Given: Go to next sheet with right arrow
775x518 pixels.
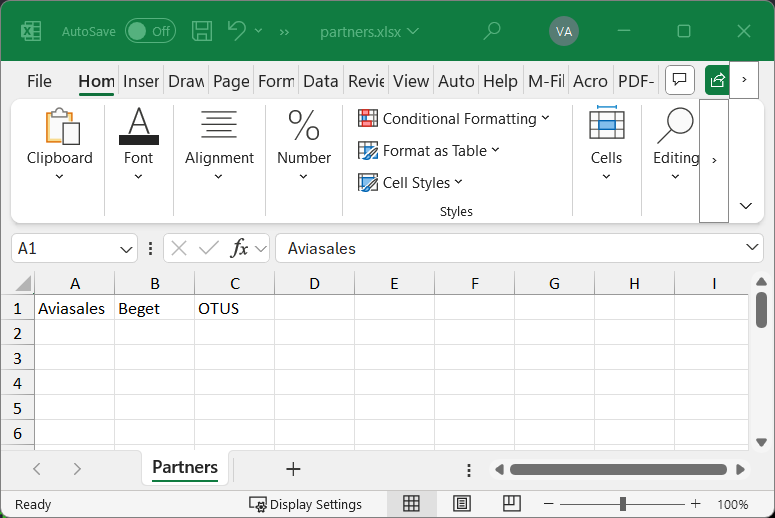Looking at the screenshot, I should click(x=77, y=469).
